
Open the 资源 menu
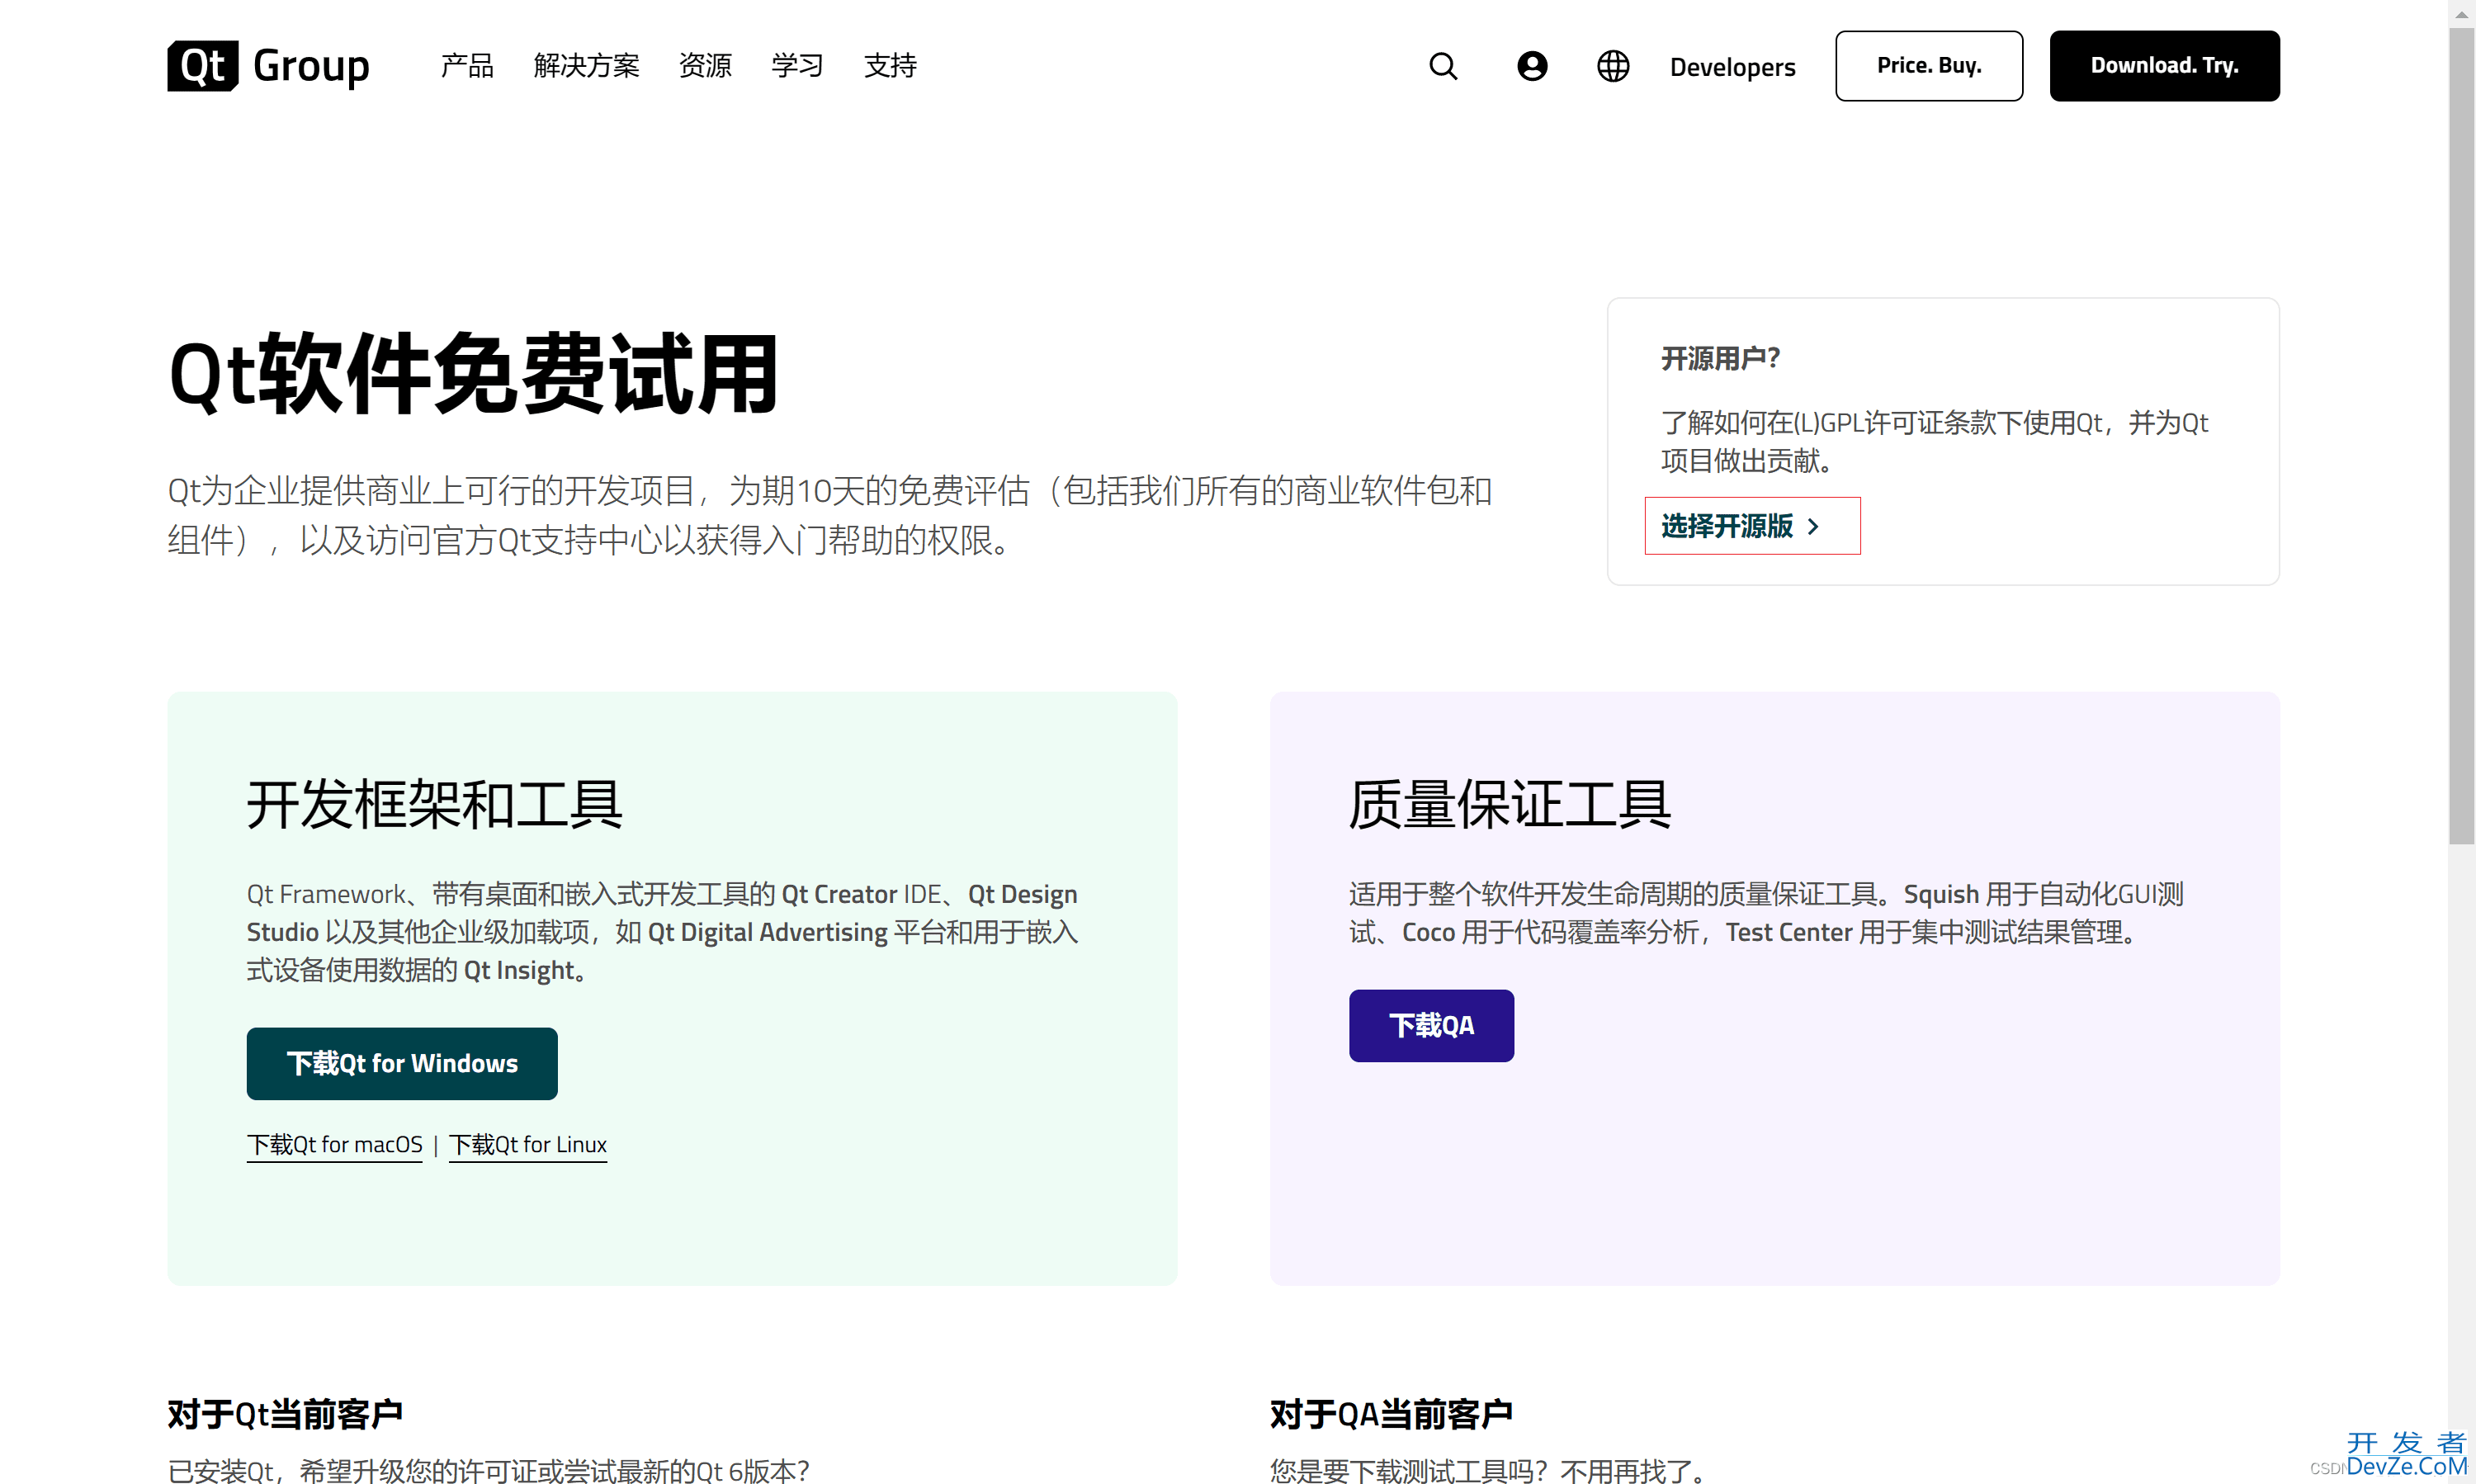click(705, 66)
